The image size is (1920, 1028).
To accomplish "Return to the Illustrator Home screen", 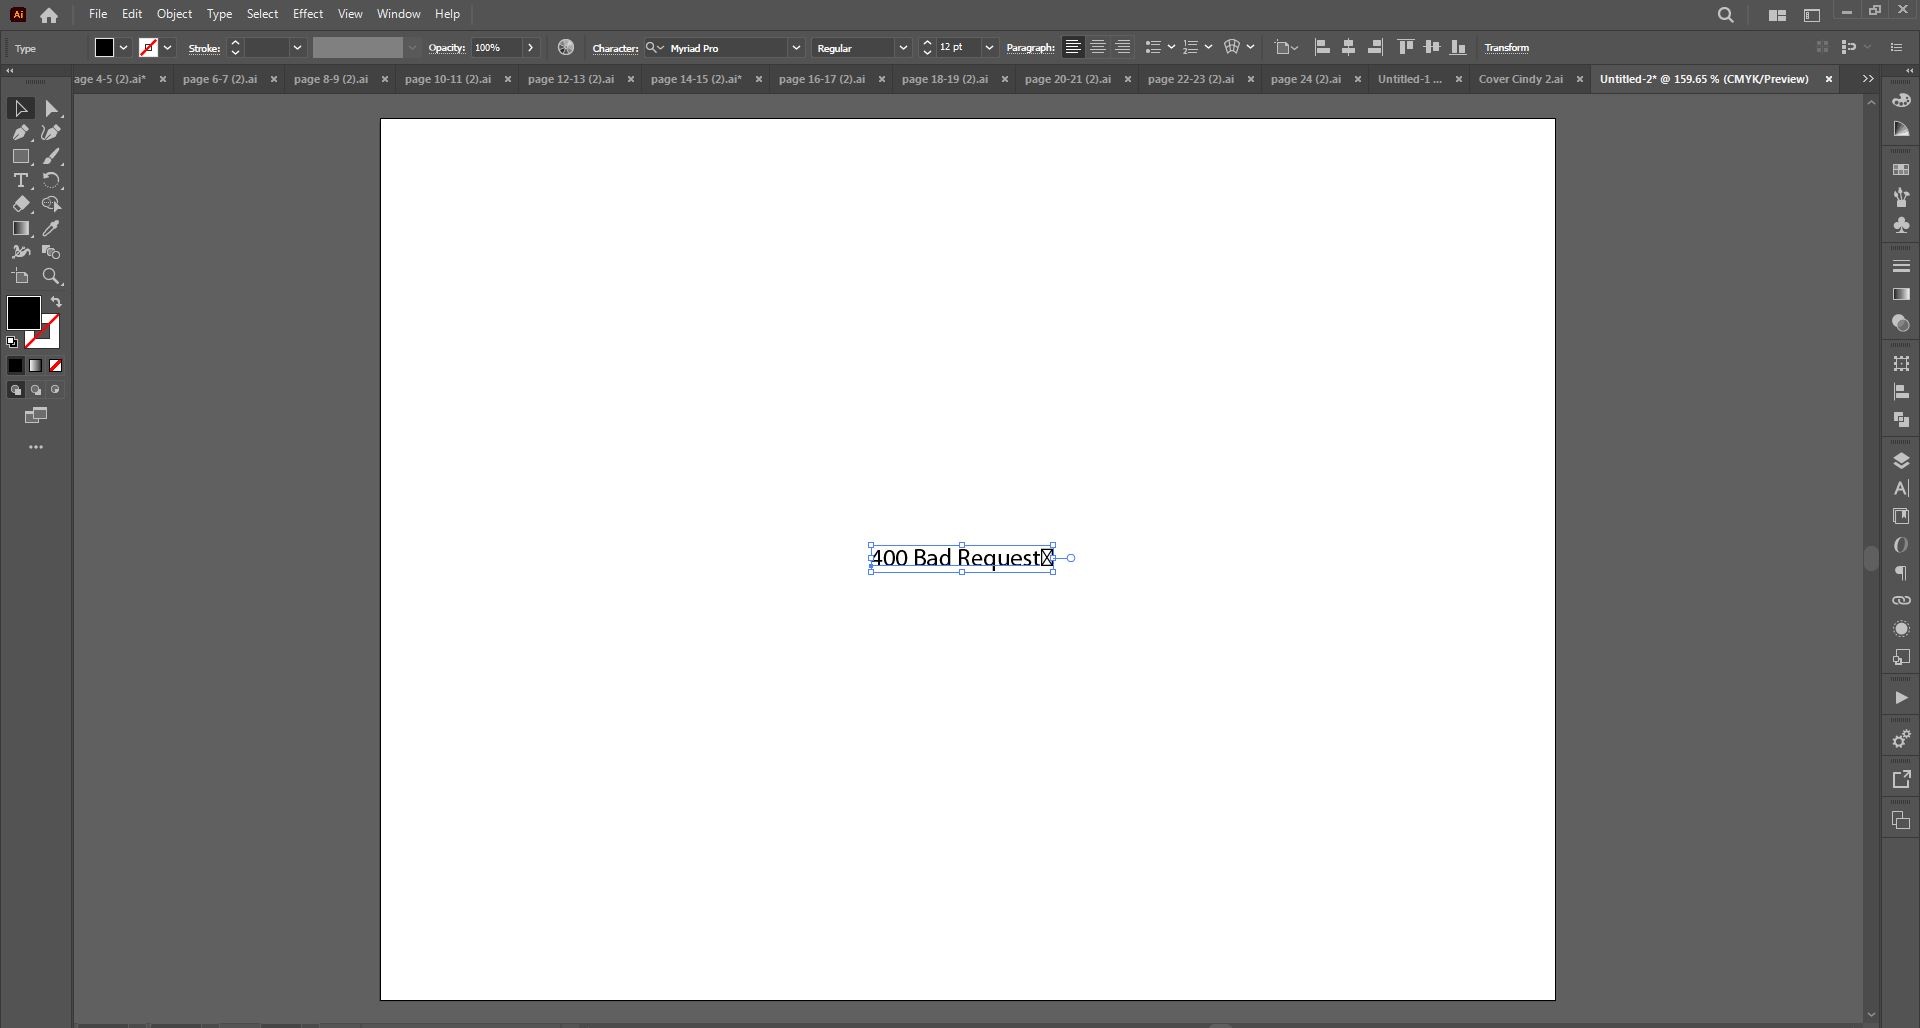I will [48, 14].
